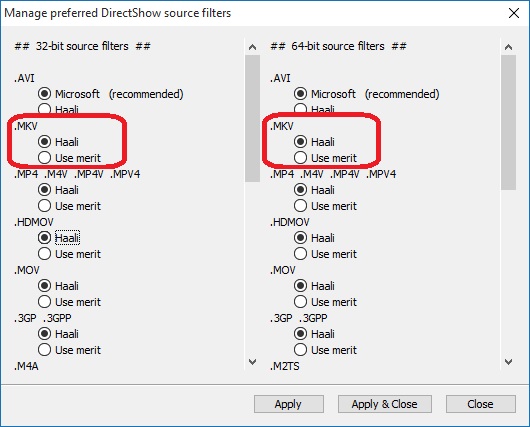Click up arrow of 32-bit list scrollbar
The width and height of the screenshot is (530, 427).
coord(252,47)
